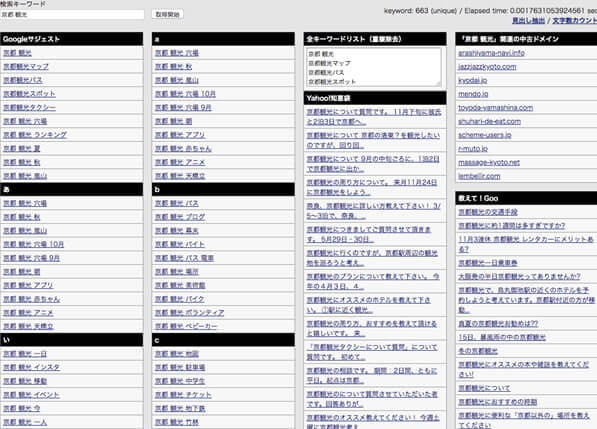Open the 京都 観光 ブログ link
The width and height of the screenshot is (597, 429).
click(x=180, y=217)
